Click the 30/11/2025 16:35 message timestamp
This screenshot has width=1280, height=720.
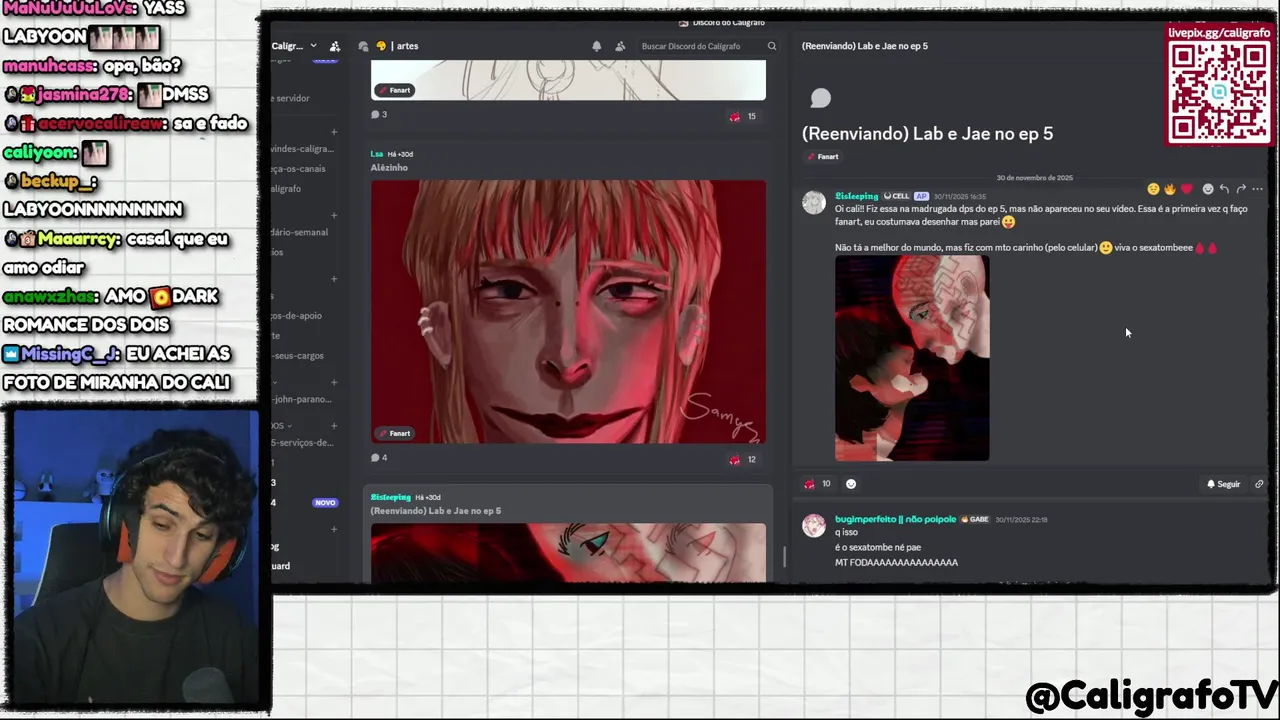pos(960,196)
